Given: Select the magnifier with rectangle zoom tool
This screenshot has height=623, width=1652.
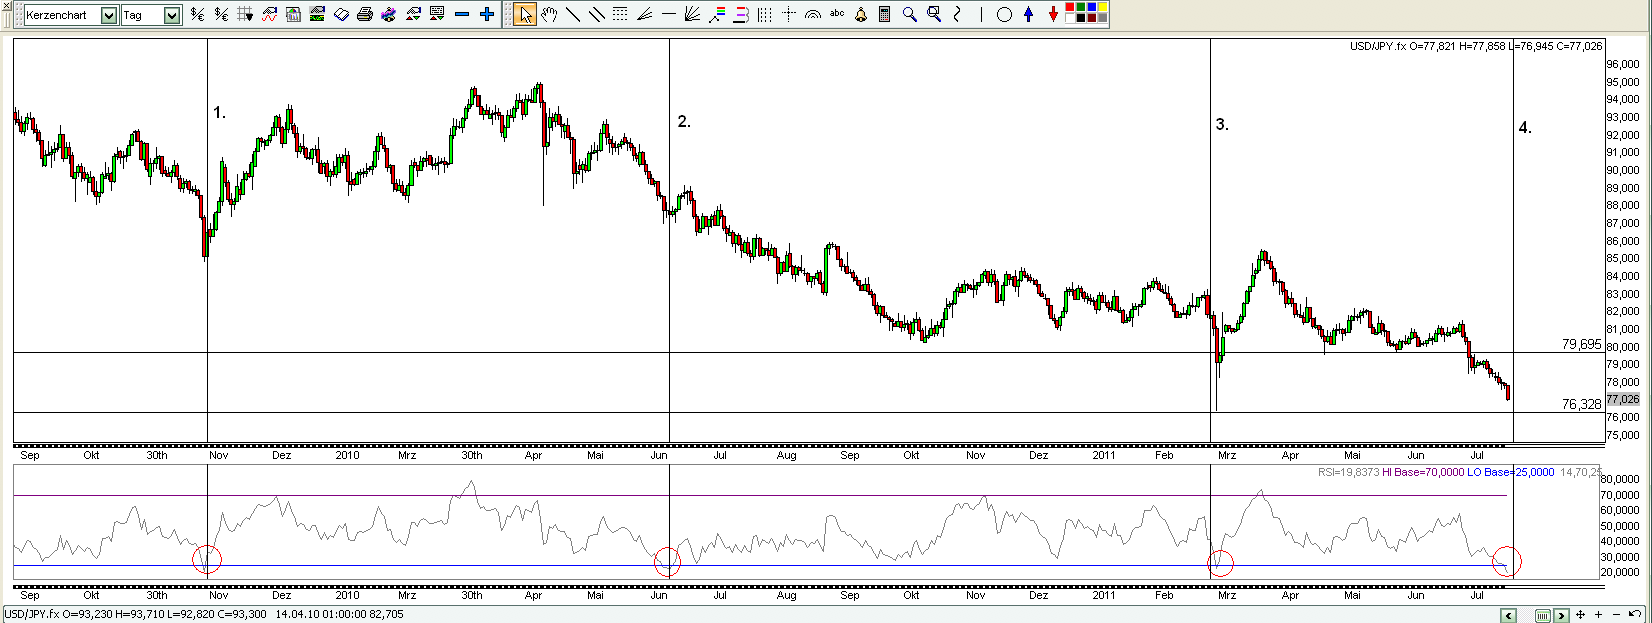Looking at the screenshot, I should coord(933,14).
